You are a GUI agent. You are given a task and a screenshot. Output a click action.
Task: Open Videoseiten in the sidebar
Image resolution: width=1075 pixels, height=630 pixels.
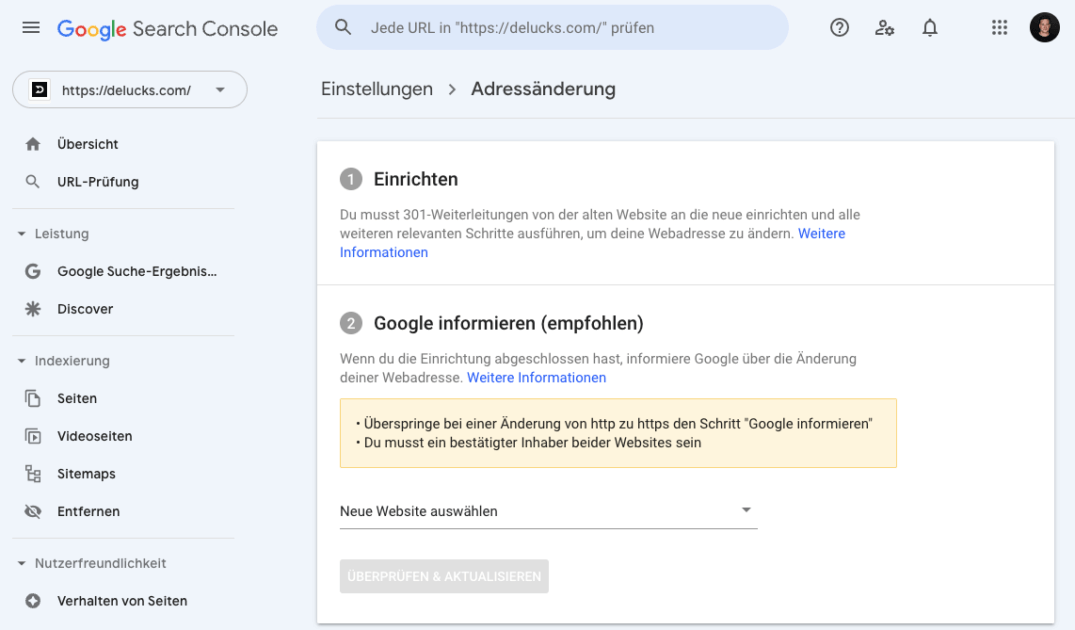tap(94, 436)
